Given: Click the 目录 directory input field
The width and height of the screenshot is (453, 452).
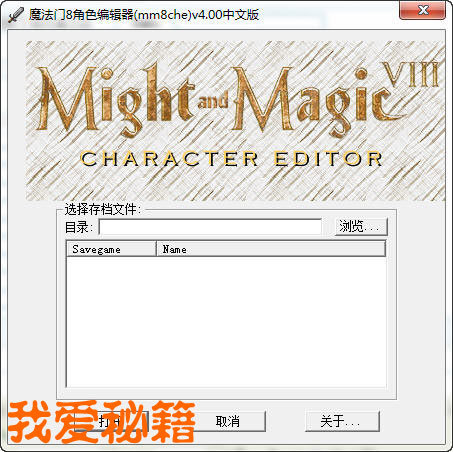Looking at the screenshot, I should pyautogui.click(x=211, y=227).
